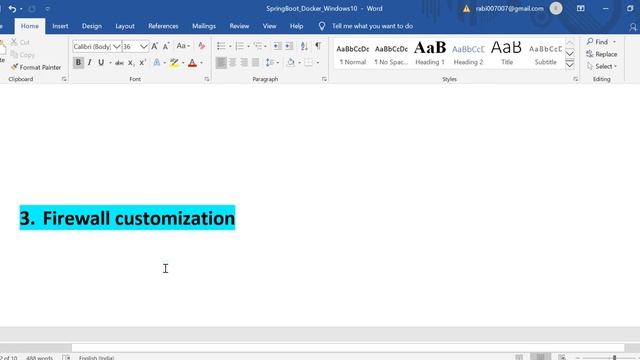Align text left

pos(221,62)
